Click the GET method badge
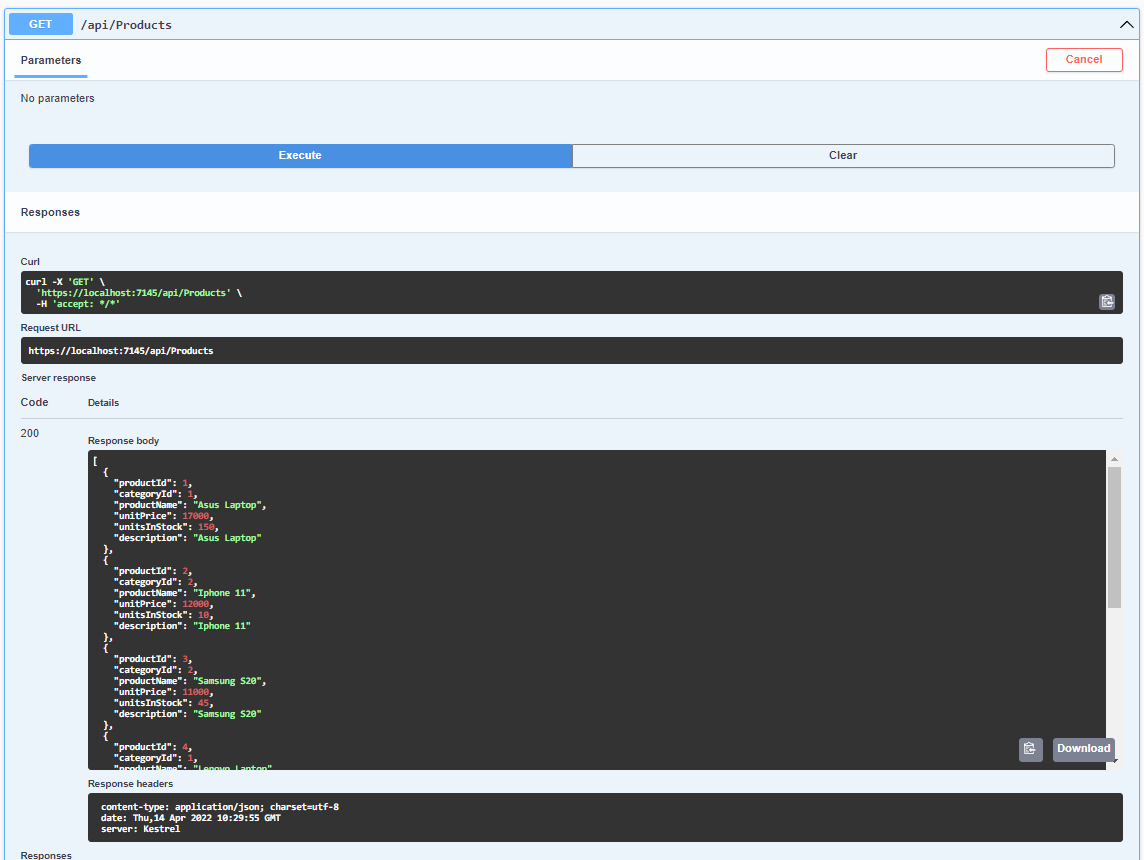 (40, 23)
